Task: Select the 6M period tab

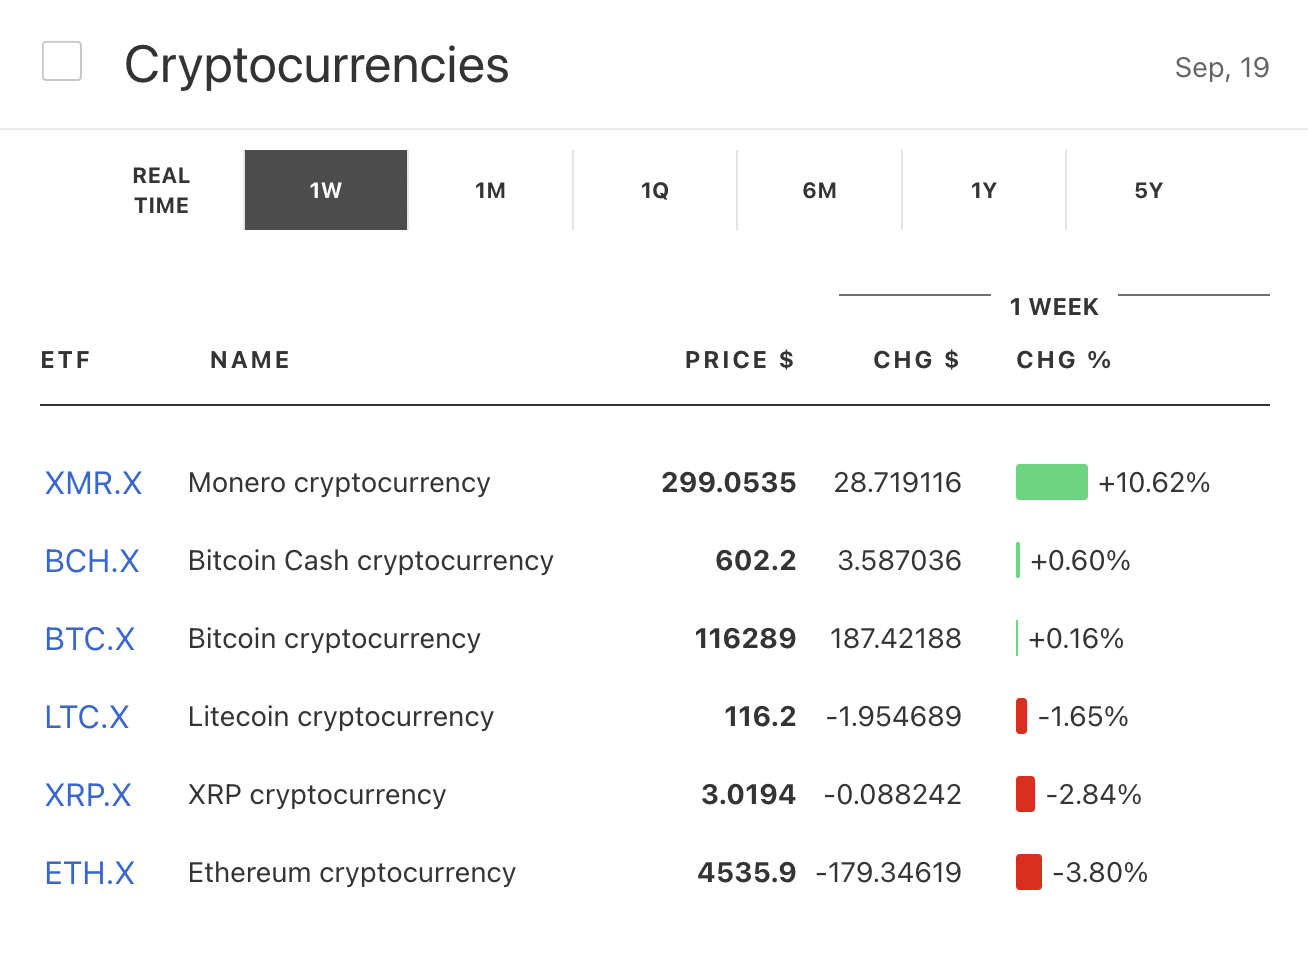Action: (819, 190)
